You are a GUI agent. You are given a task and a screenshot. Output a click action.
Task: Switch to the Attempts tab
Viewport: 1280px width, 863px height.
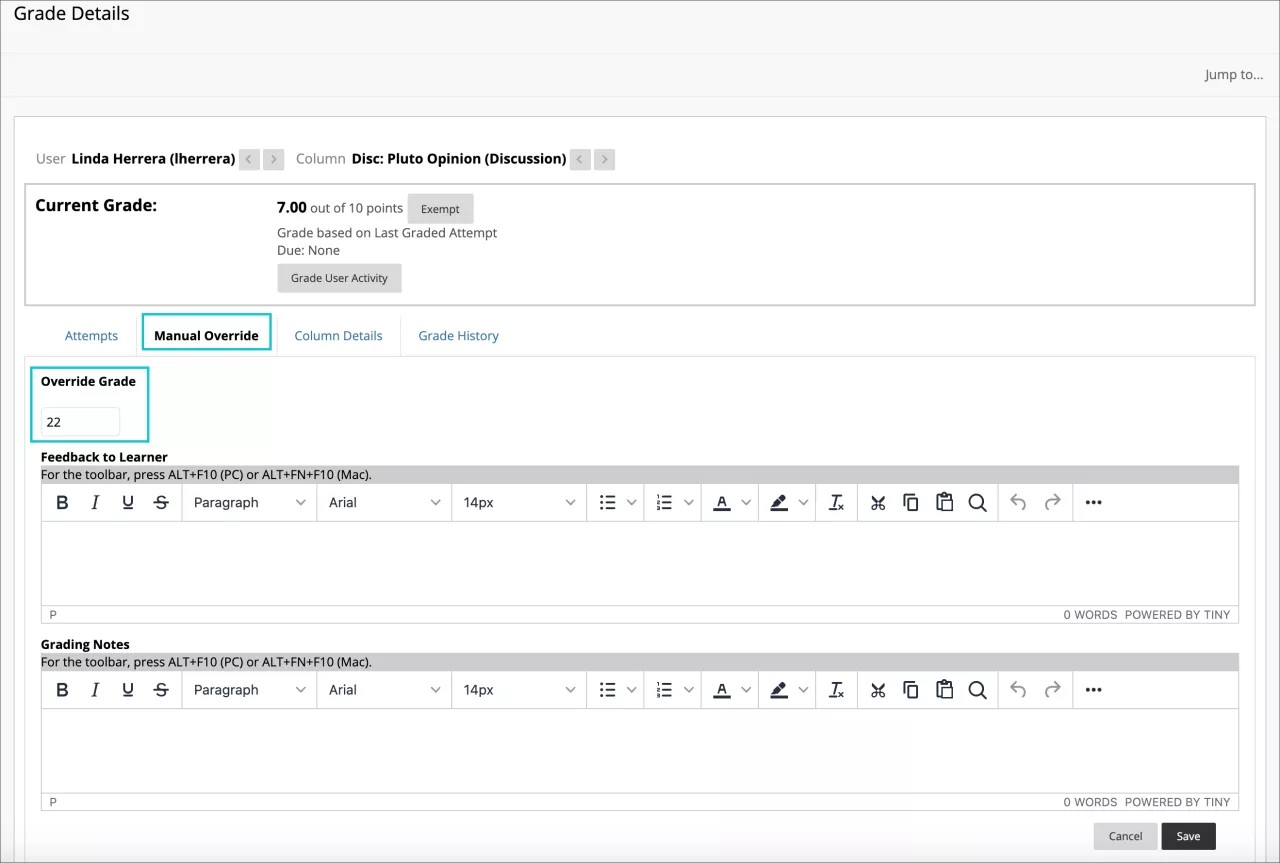[91, 336]
